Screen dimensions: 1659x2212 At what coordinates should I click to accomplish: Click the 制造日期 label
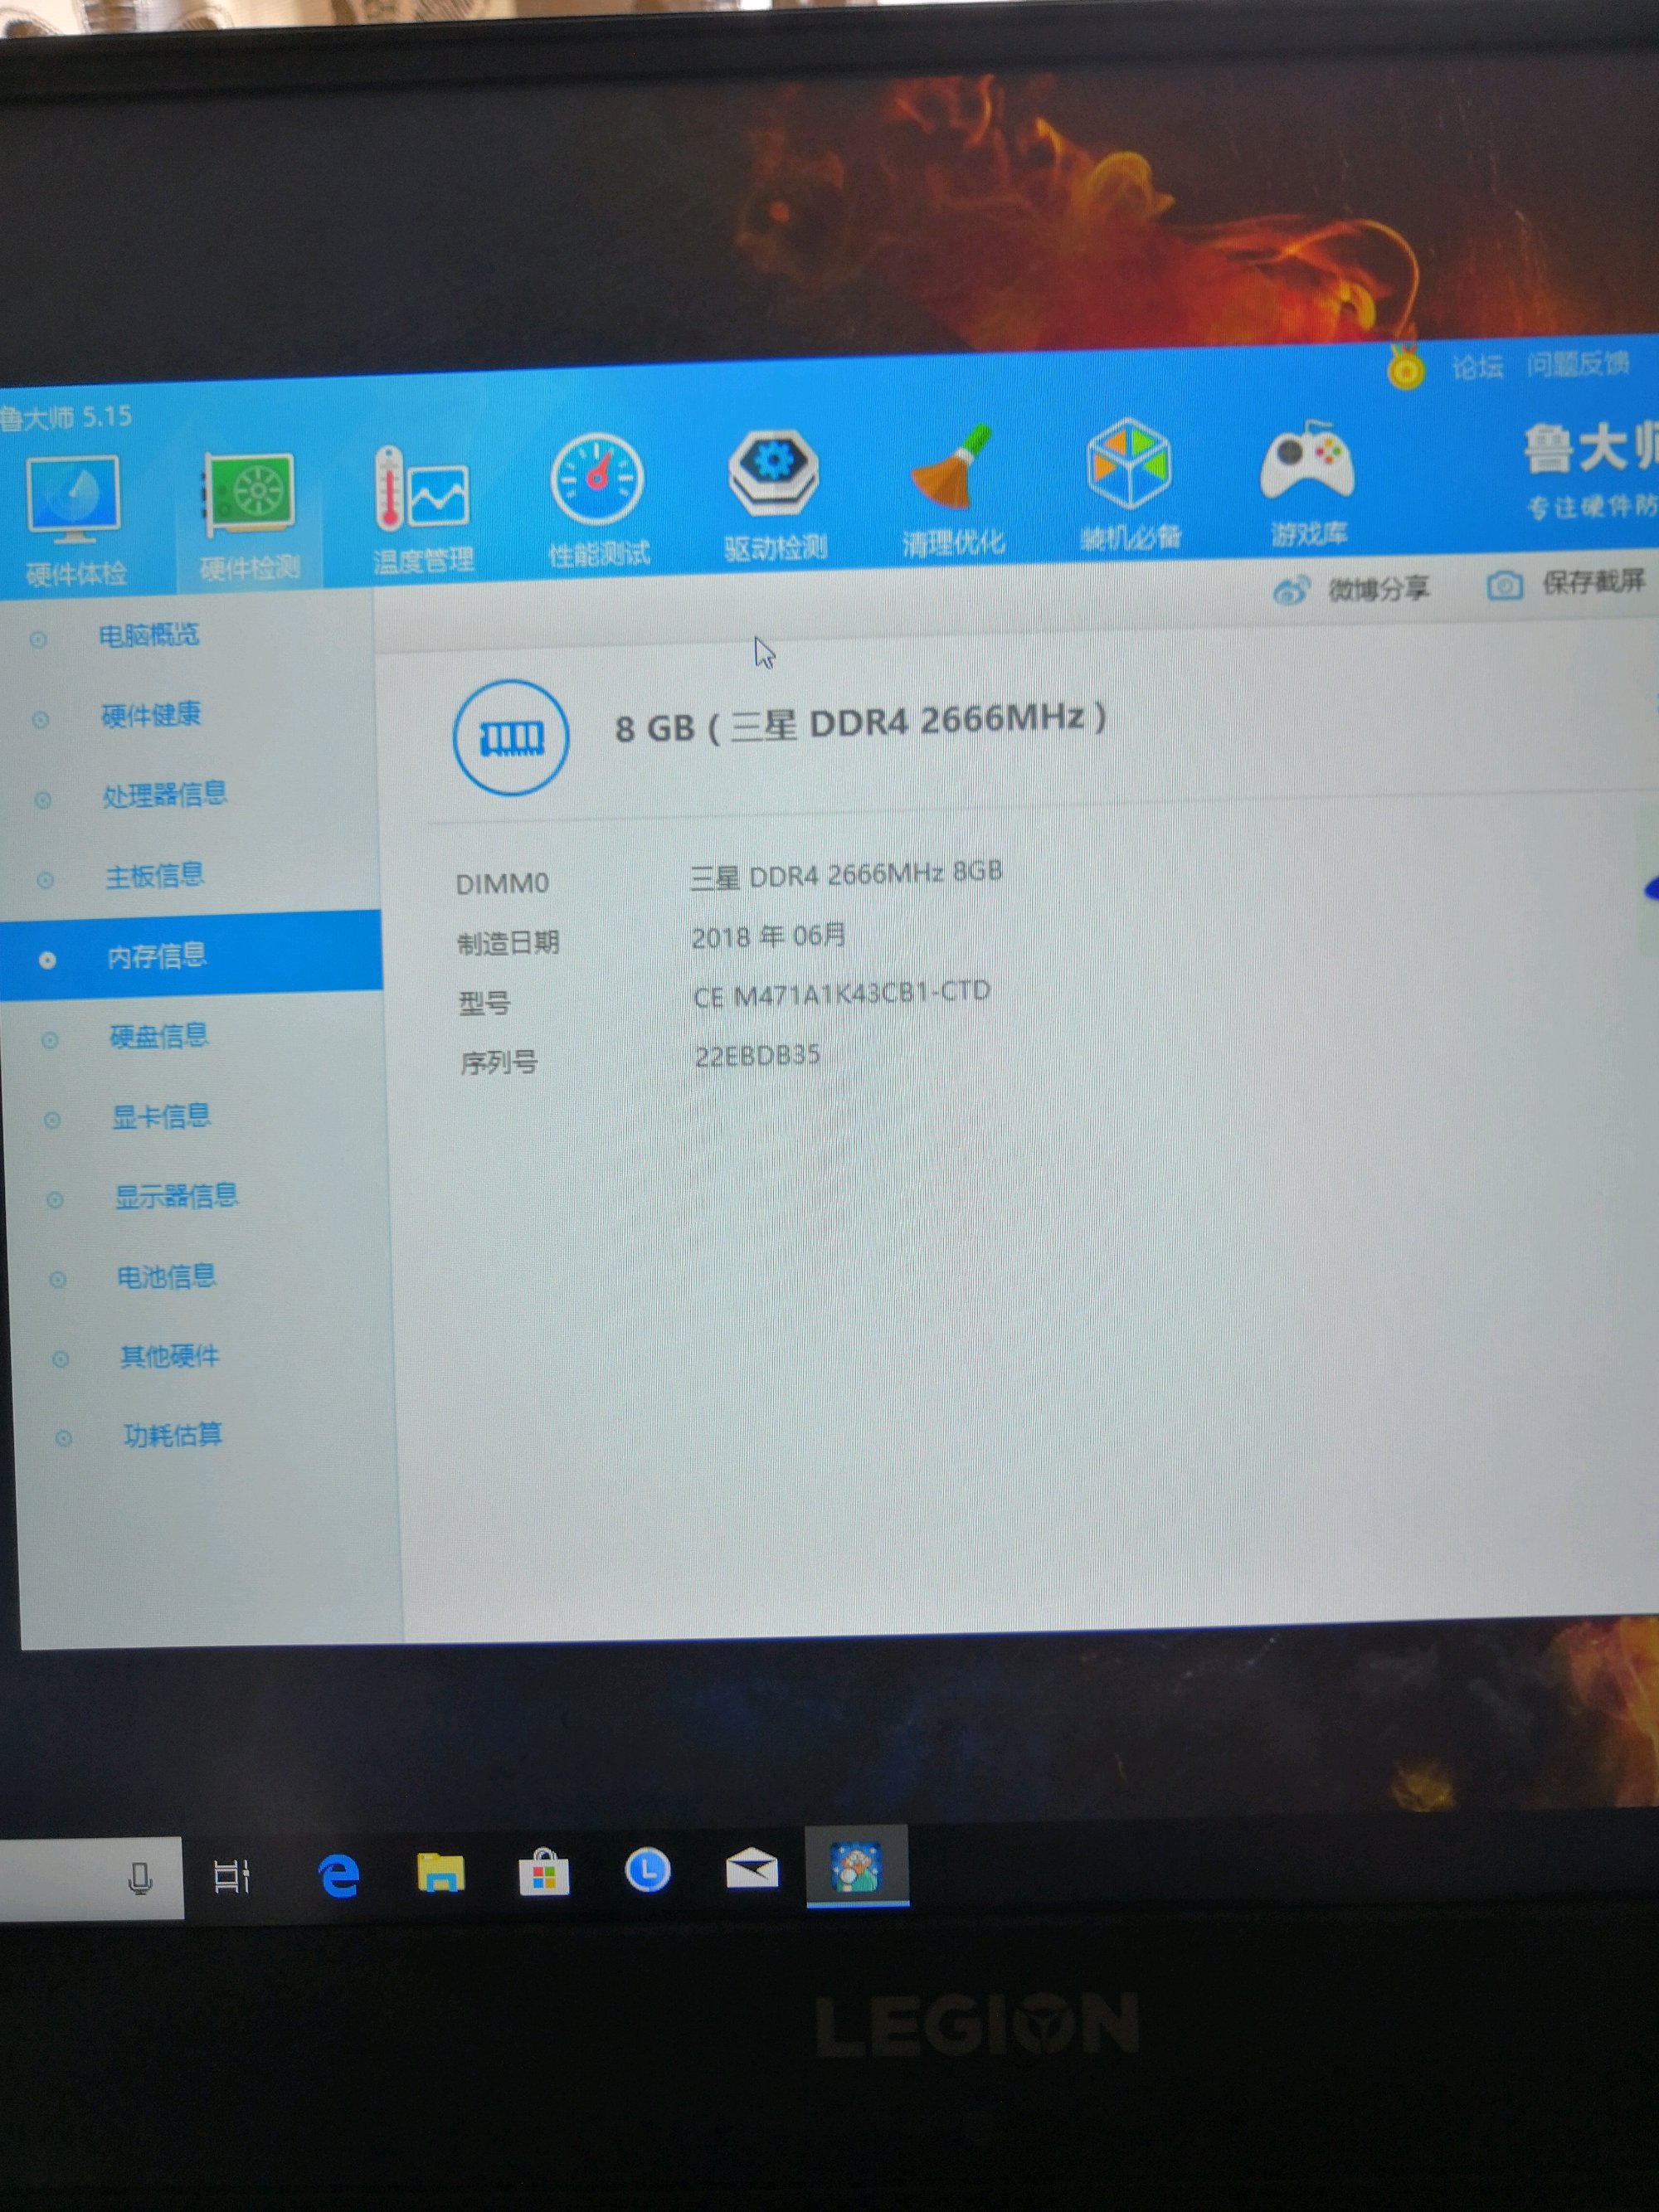point(508,943)
